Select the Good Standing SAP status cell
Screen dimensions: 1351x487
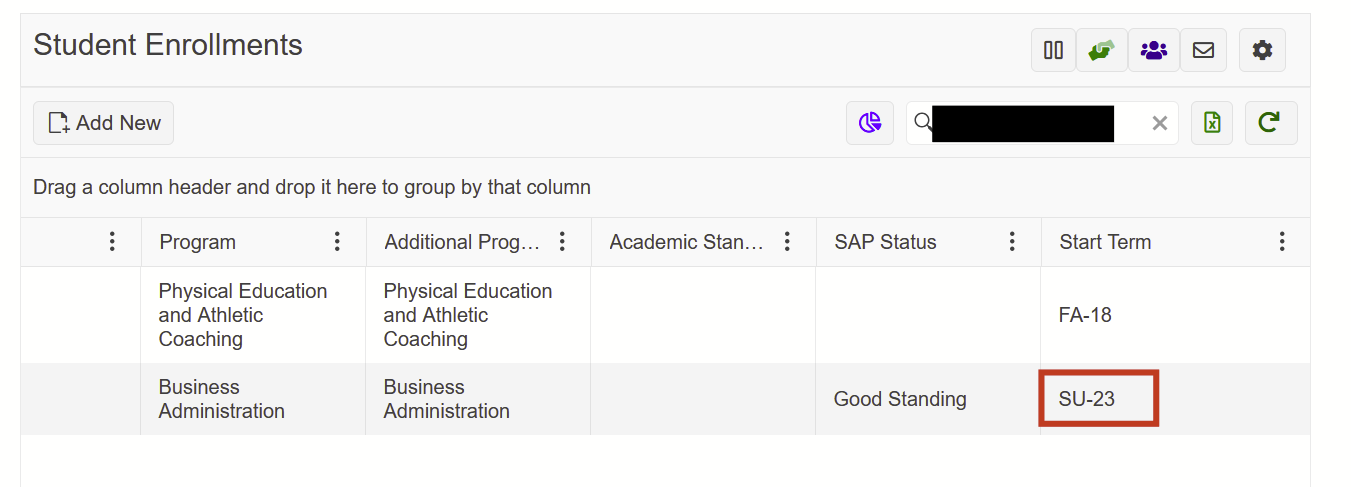tap(900, 399)
